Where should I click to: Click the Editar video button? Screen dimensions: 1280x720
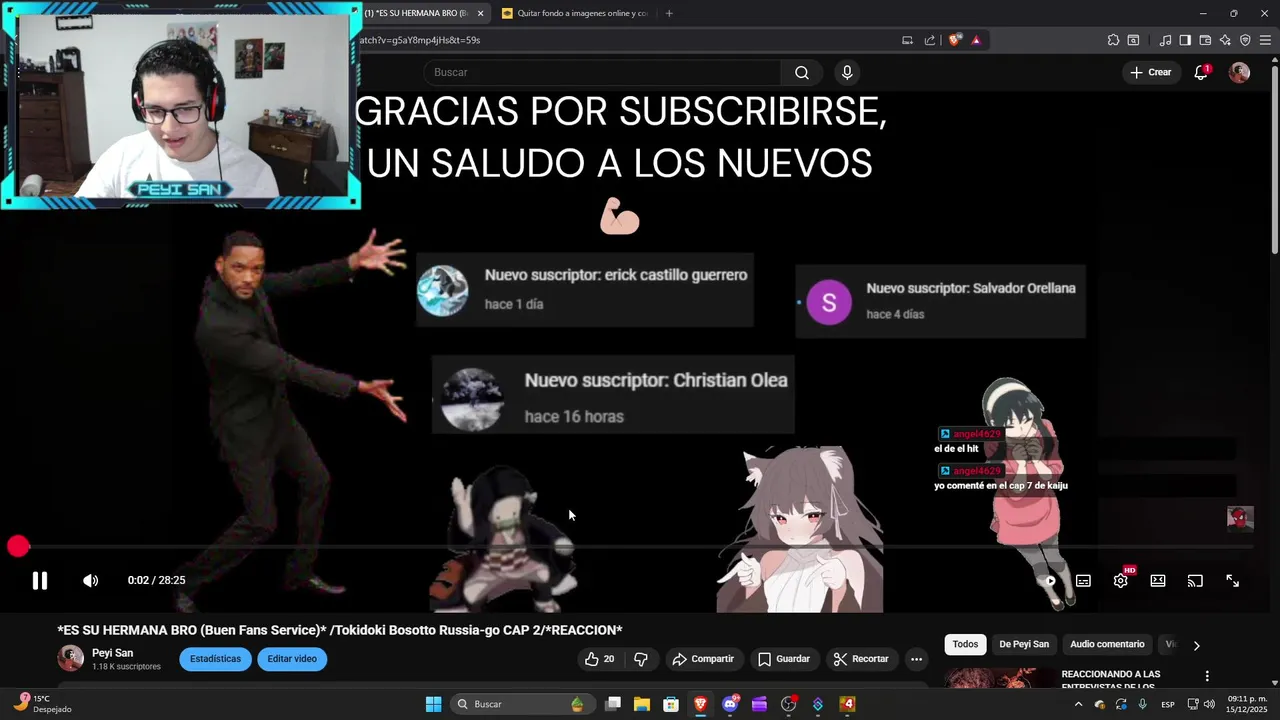[x=292, y=659]
